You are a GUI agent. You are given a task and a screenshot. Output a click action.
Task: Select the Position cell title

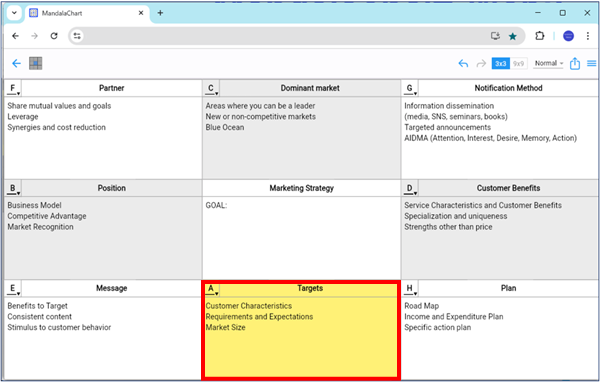coord(111,188)
